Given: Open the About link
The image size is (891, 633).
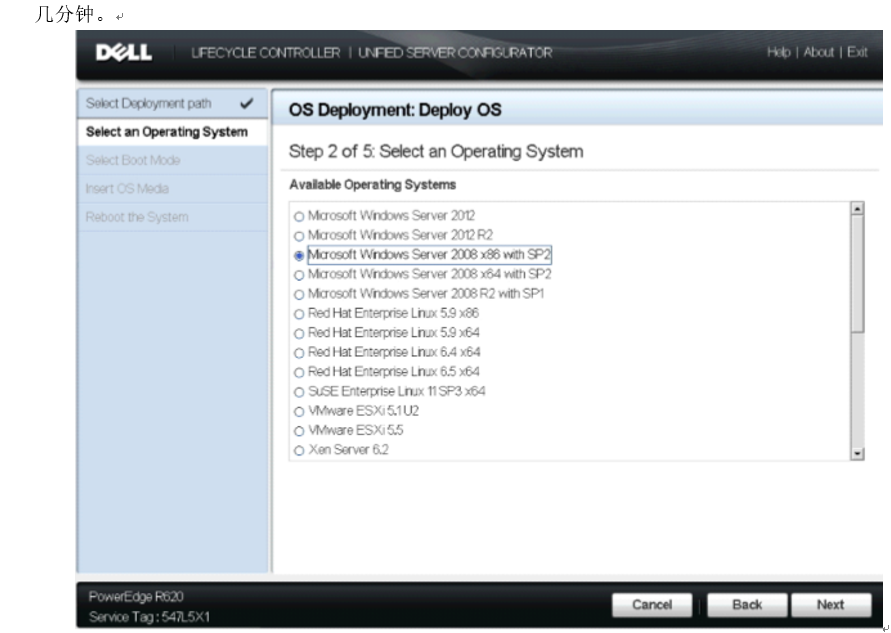Looking at the screenshot, I should point(818,52).
